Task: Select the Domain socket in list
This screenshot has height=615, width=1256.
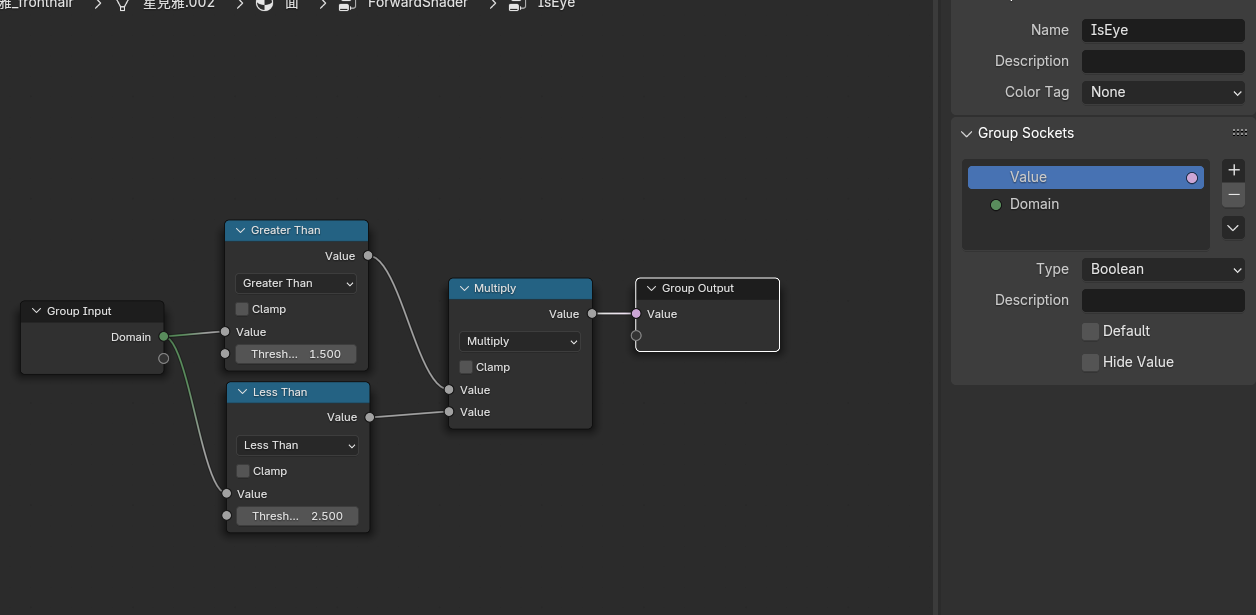Action: (1034, 204)
